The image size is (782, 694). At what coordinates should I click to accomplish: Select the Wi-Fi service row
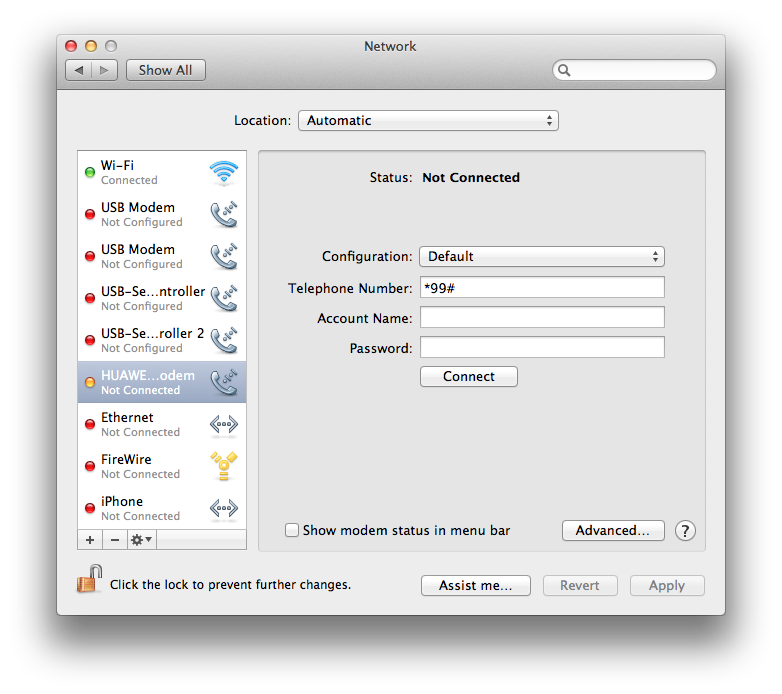(162, 172)
